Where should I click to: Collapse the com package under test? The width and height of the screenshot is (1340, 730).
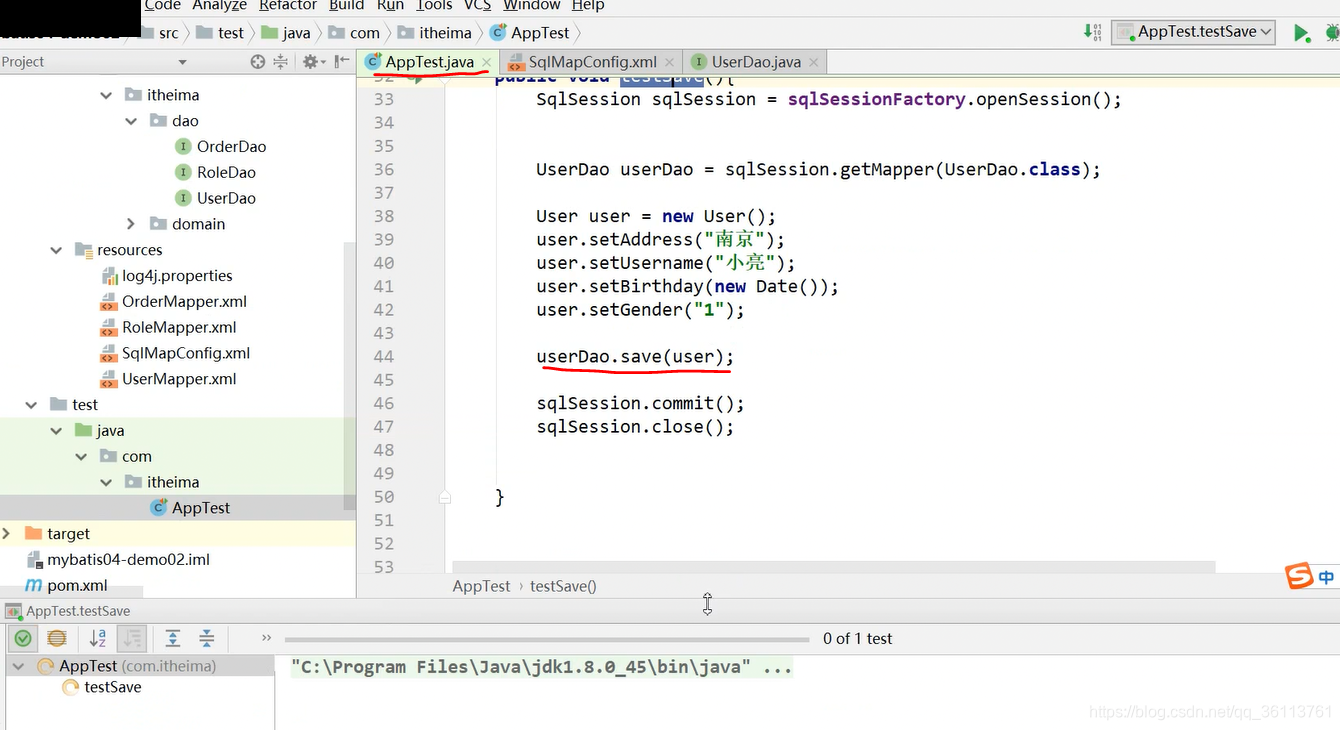pyautogui.click(x=81, y=457)
